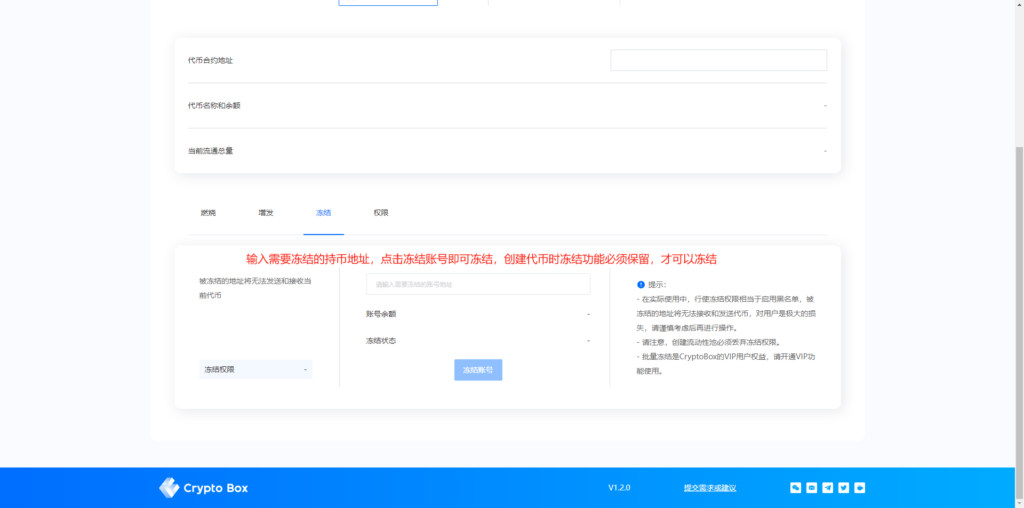Click the Twitter bird icon
Viewport: 1024px width, 508px height.
click(x=844, y=488)
